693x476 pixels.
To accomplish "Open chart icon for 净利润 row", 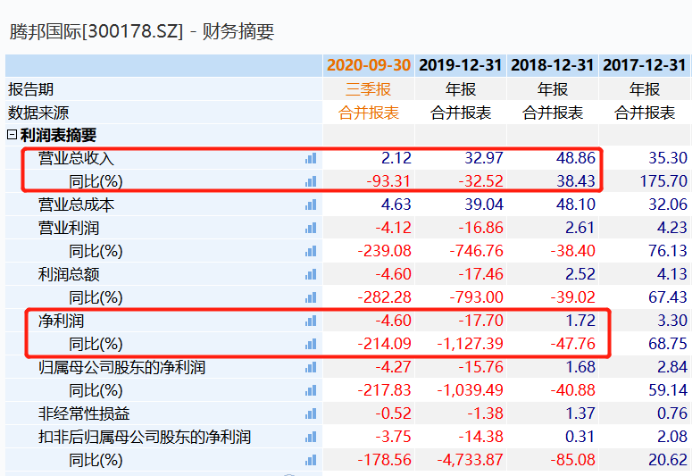I will (x=311, y=321).
